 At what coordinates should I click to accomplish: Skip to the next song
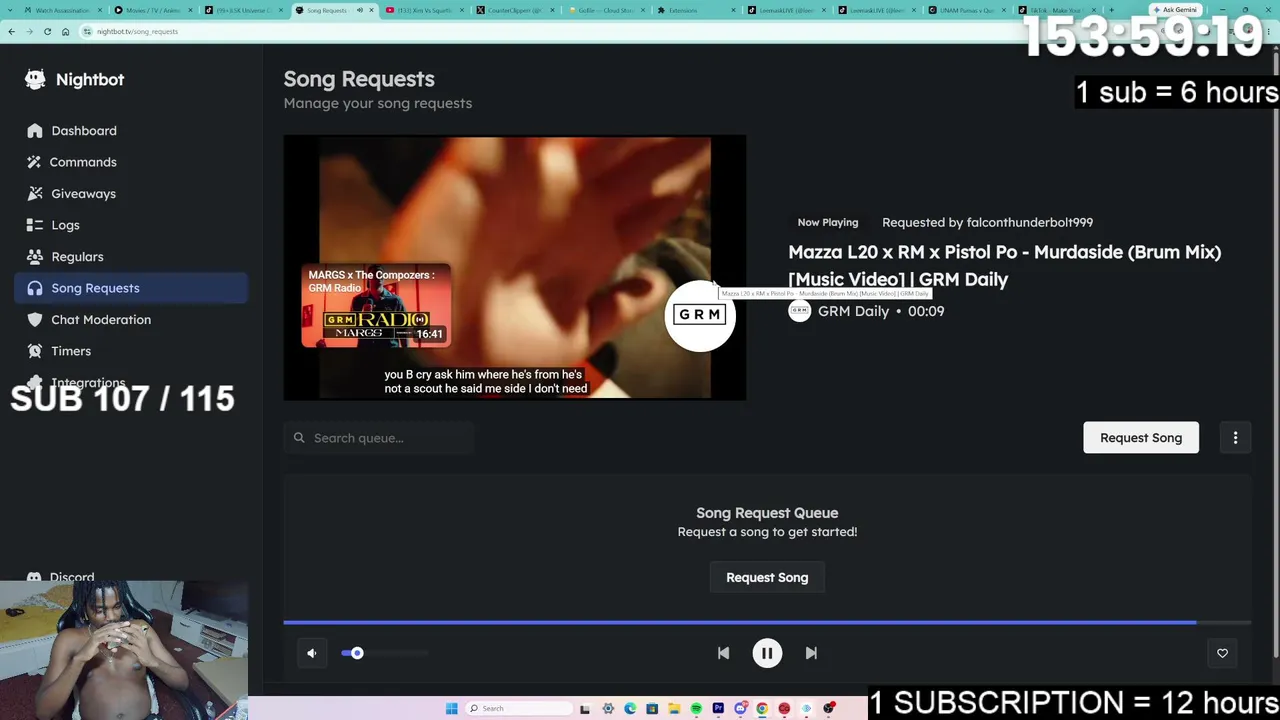(x=811, y=653)
